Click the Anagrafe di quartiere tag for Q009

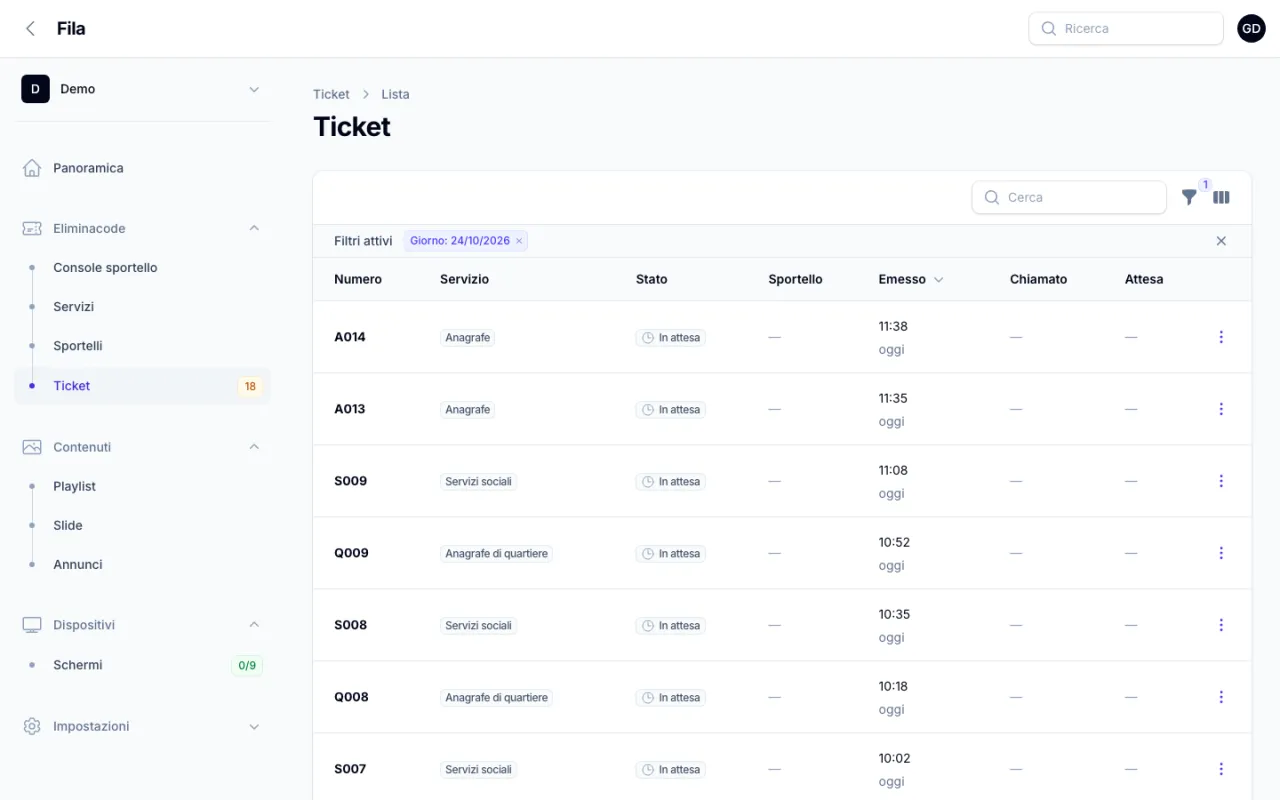click(496, 553)
